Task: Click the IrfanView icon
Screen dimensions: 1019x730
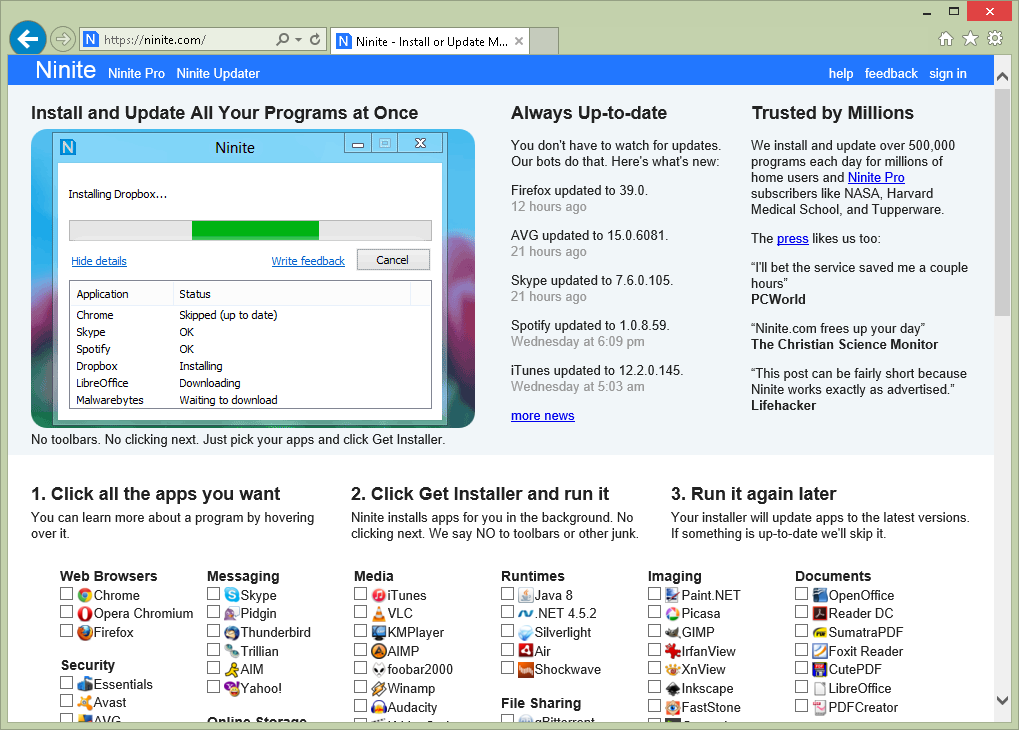Action: 673,651
